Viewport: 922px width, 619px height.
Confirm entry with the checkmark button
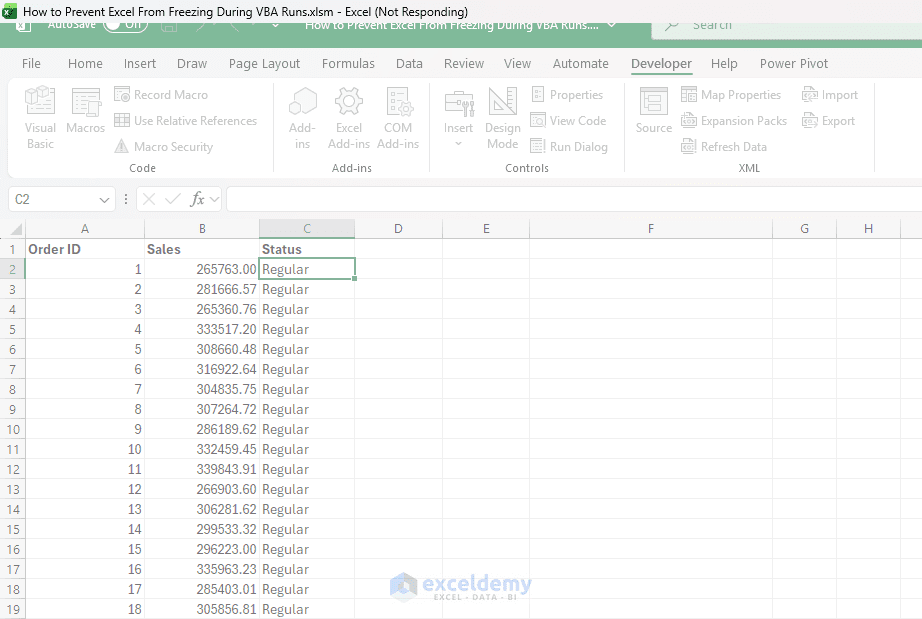tap(172, 199)
